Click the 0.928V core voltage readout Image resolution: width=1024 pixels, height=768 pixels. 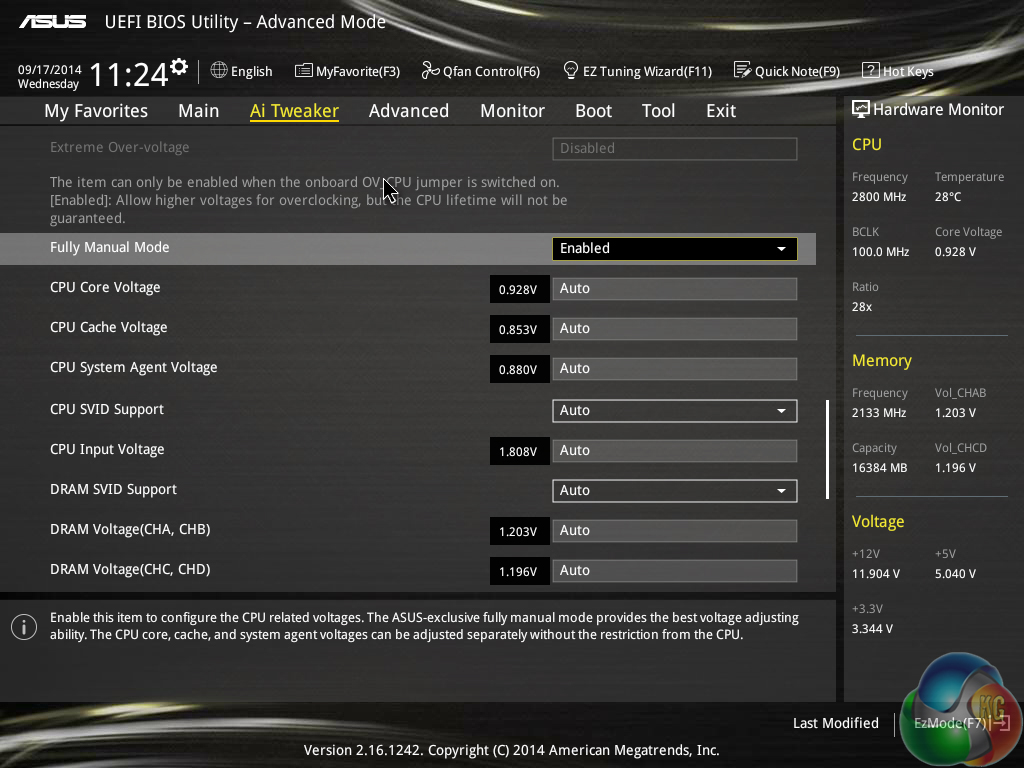[x=519, y=289]
